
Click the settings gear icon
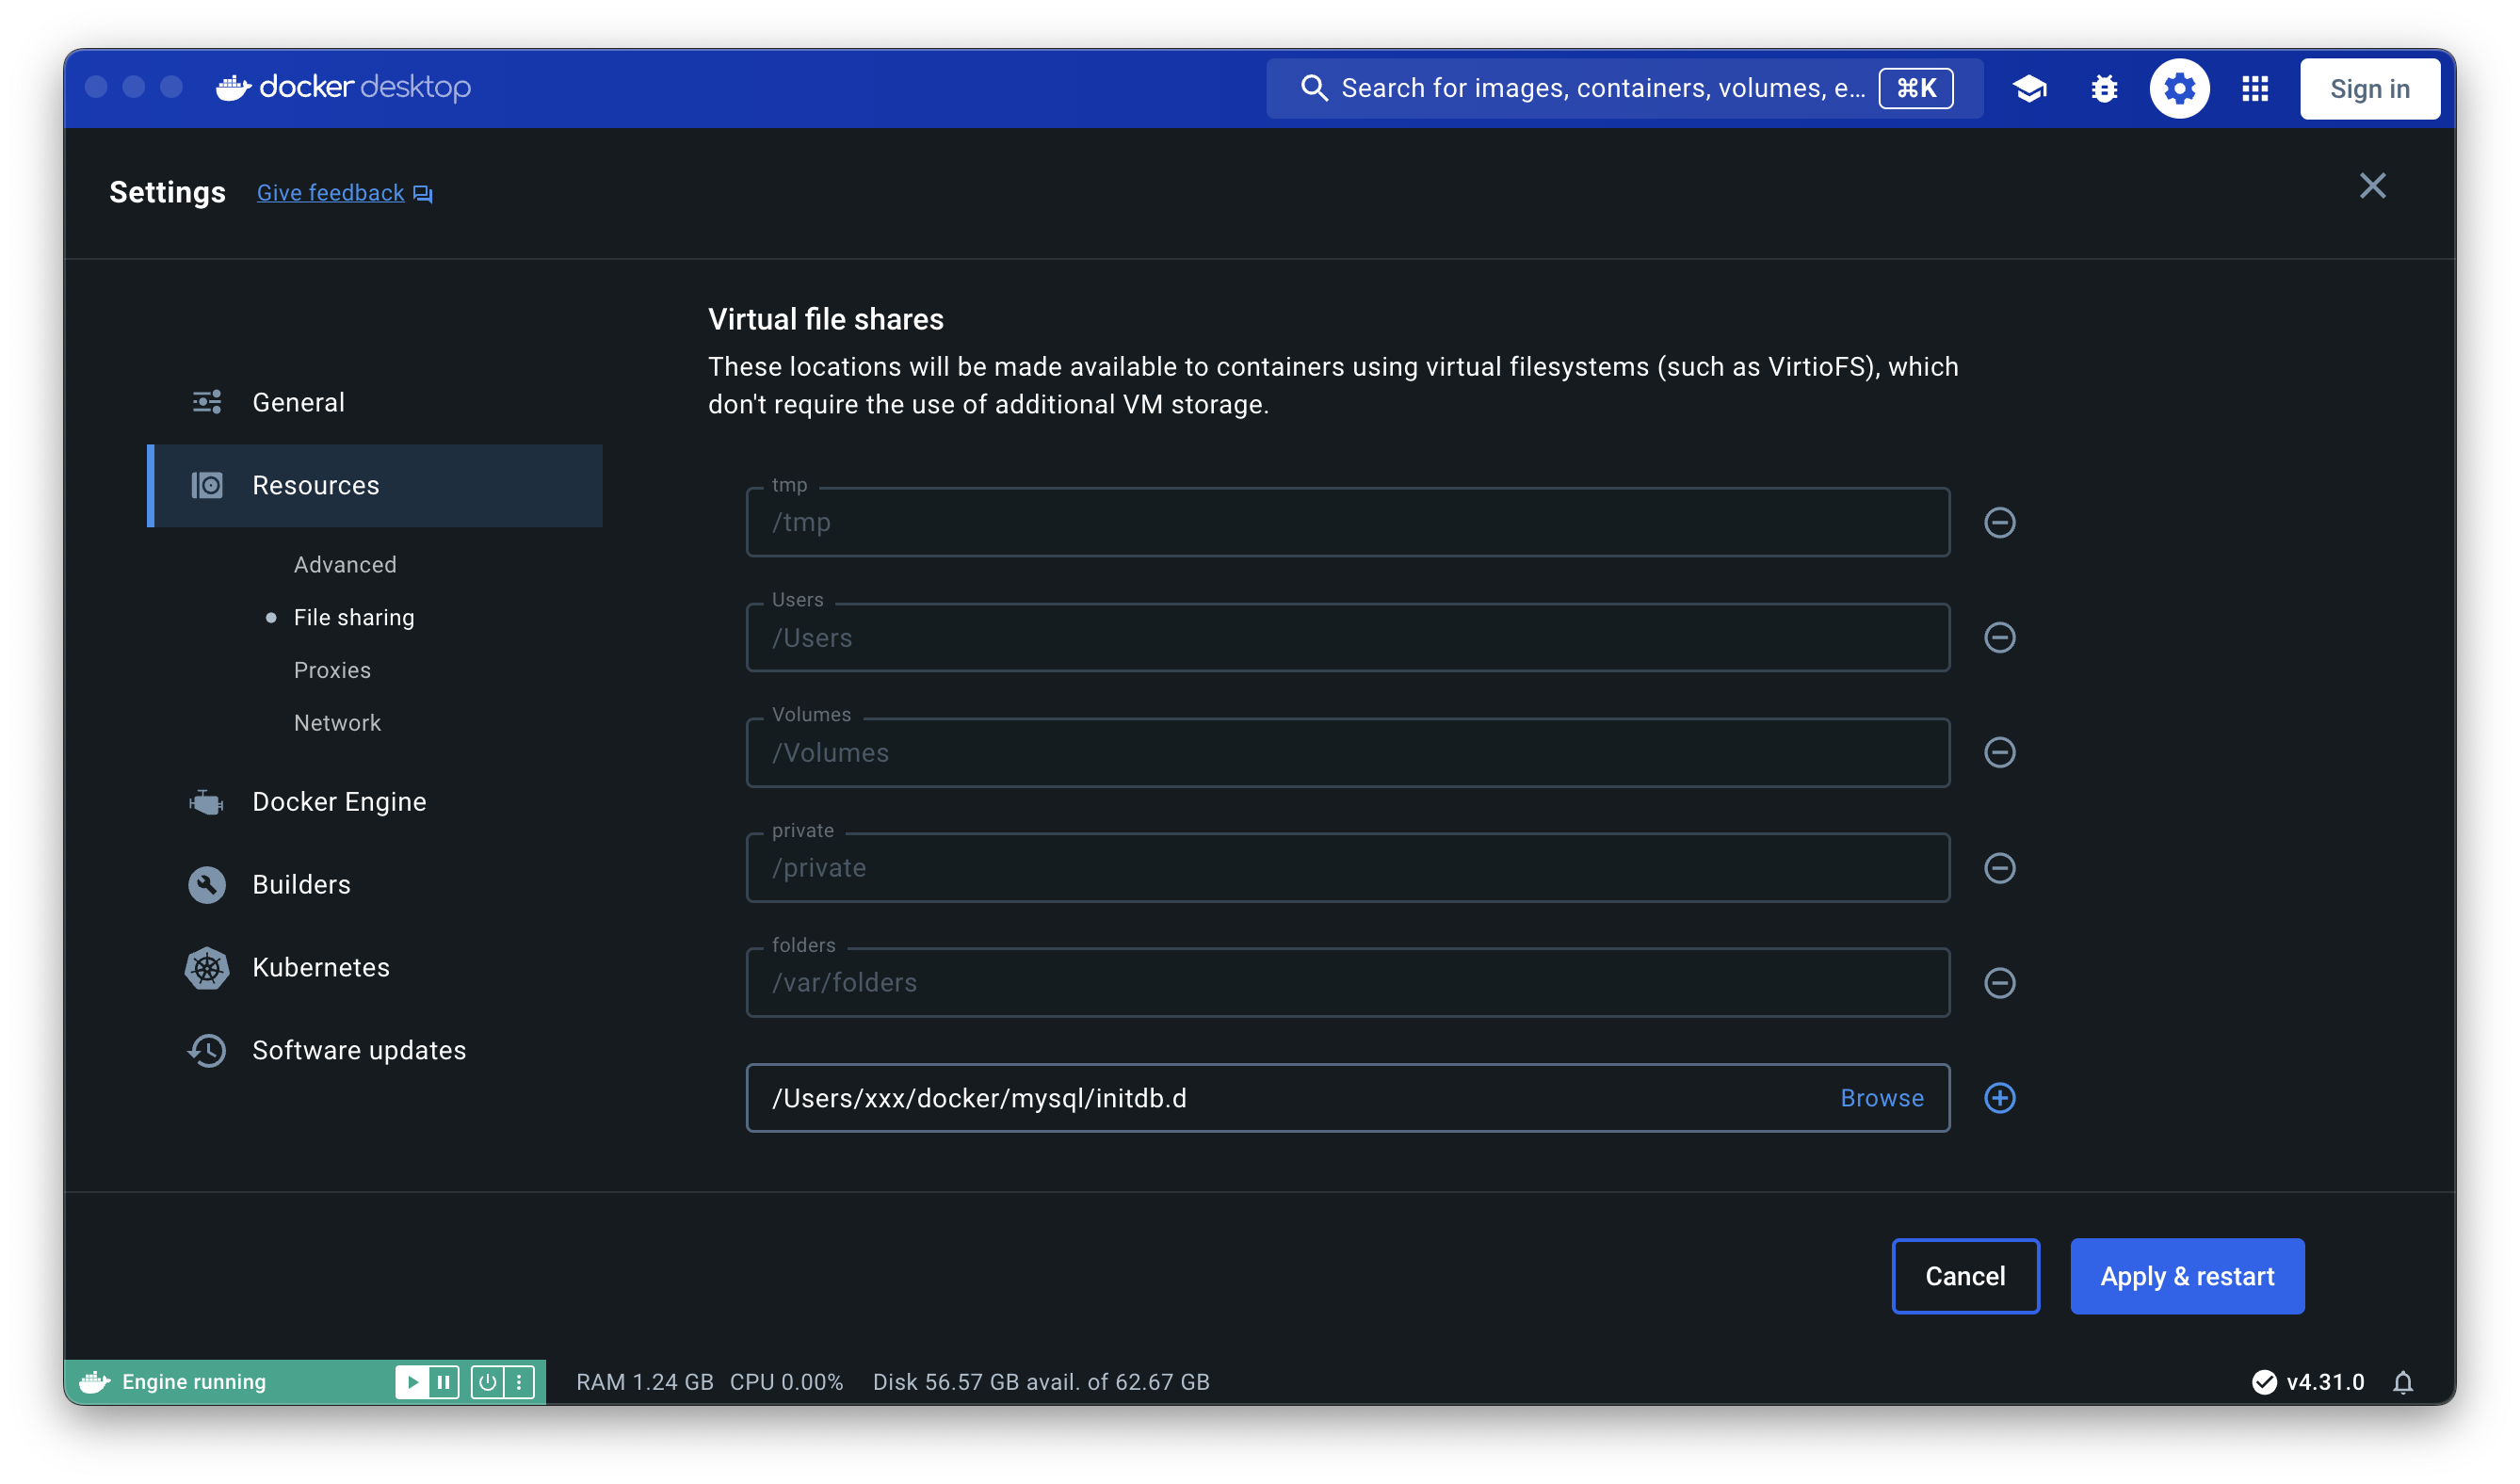pos(2179,89)
